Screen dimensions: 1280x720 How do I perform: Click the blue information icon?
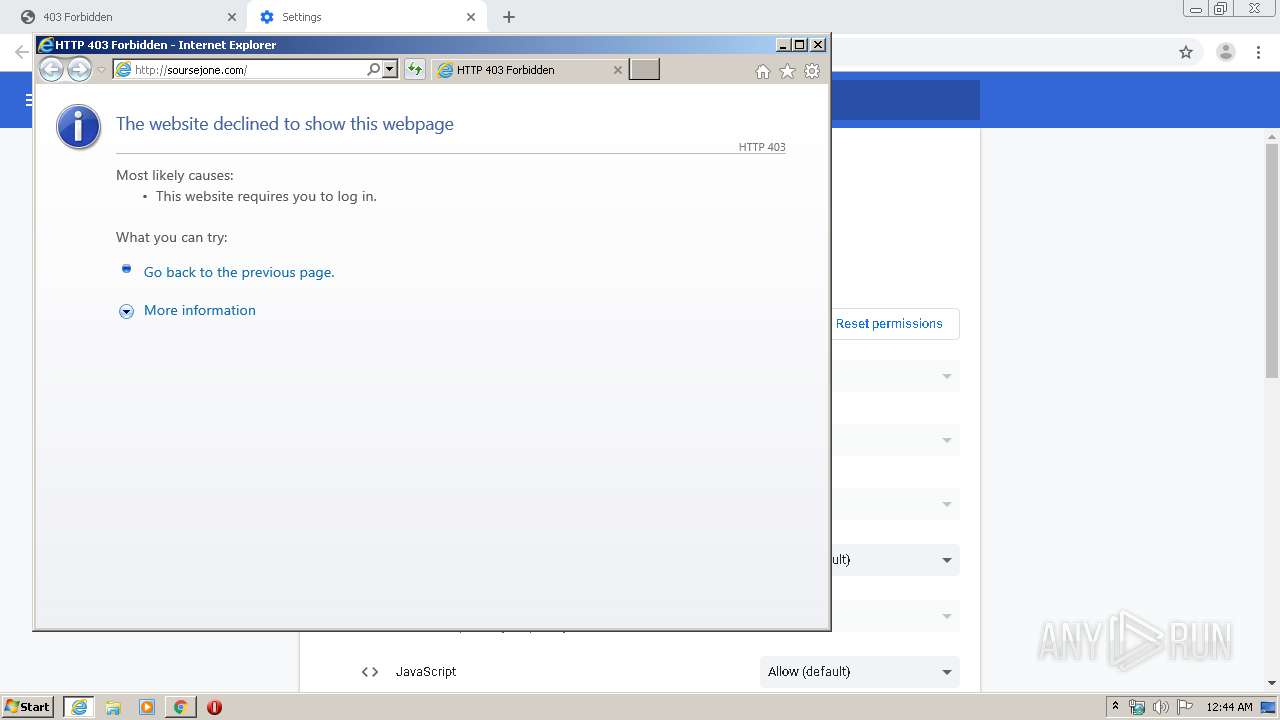(78, 127)
